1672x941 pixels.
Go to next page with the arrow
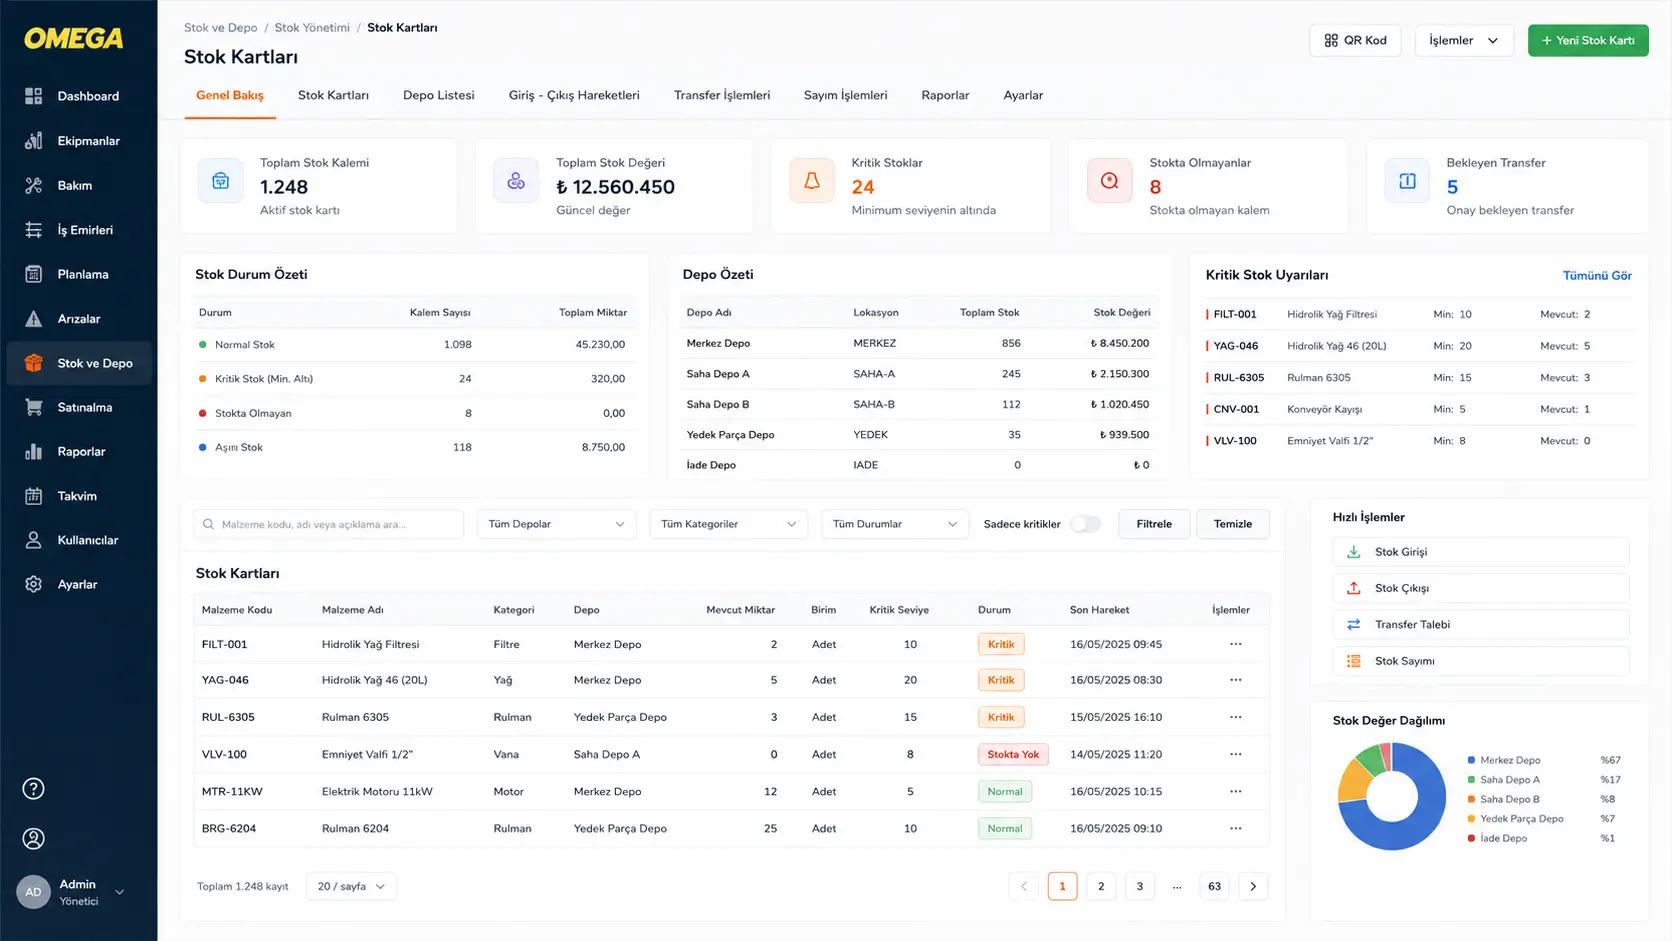tap(1253, 886)
